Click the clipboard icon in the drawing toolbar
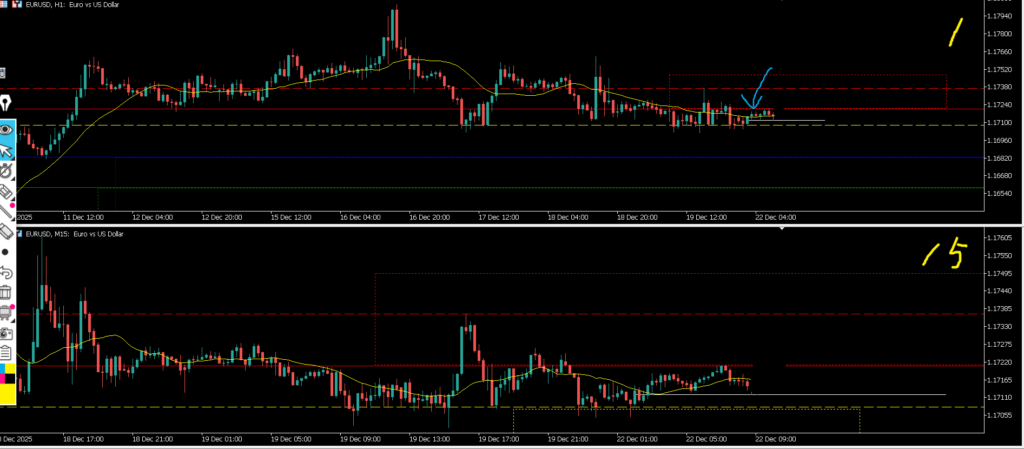 pos(6,352)
